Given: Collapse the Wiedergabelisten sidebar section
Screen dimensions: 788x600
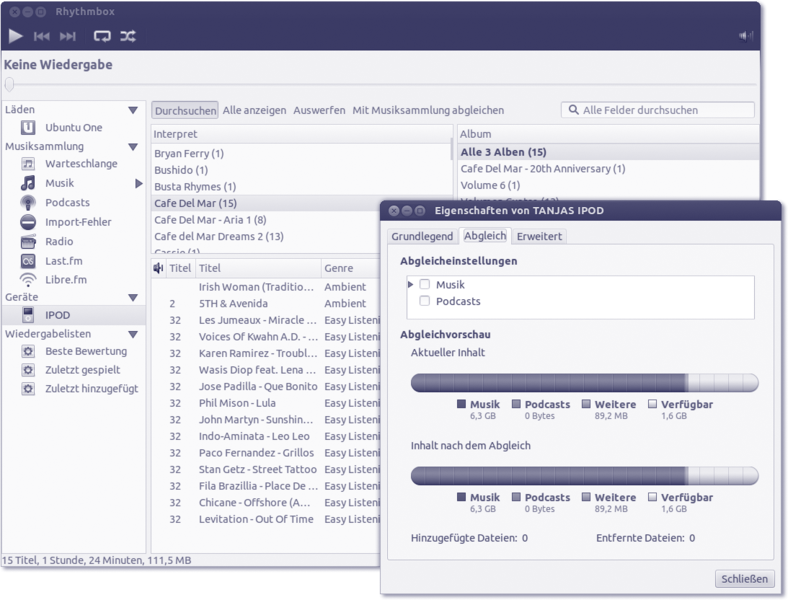Looking at the screenshot, I should 133,334.
